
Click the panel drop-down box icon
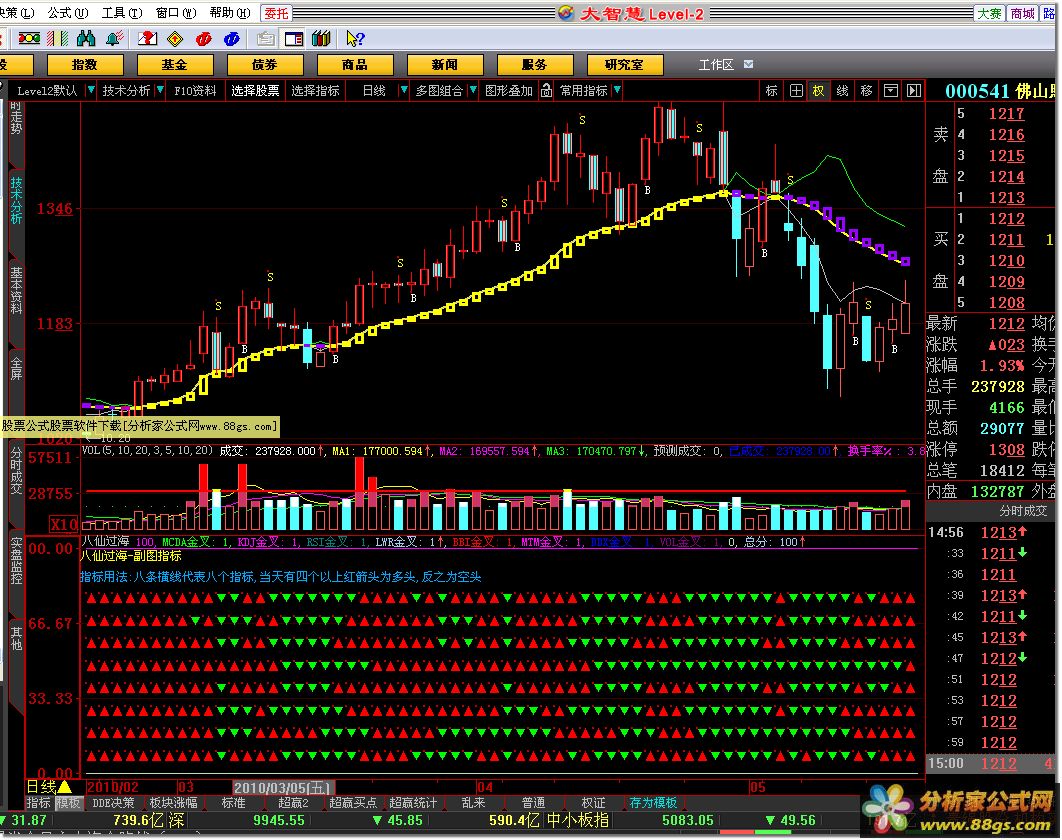[x=891, y=90]
